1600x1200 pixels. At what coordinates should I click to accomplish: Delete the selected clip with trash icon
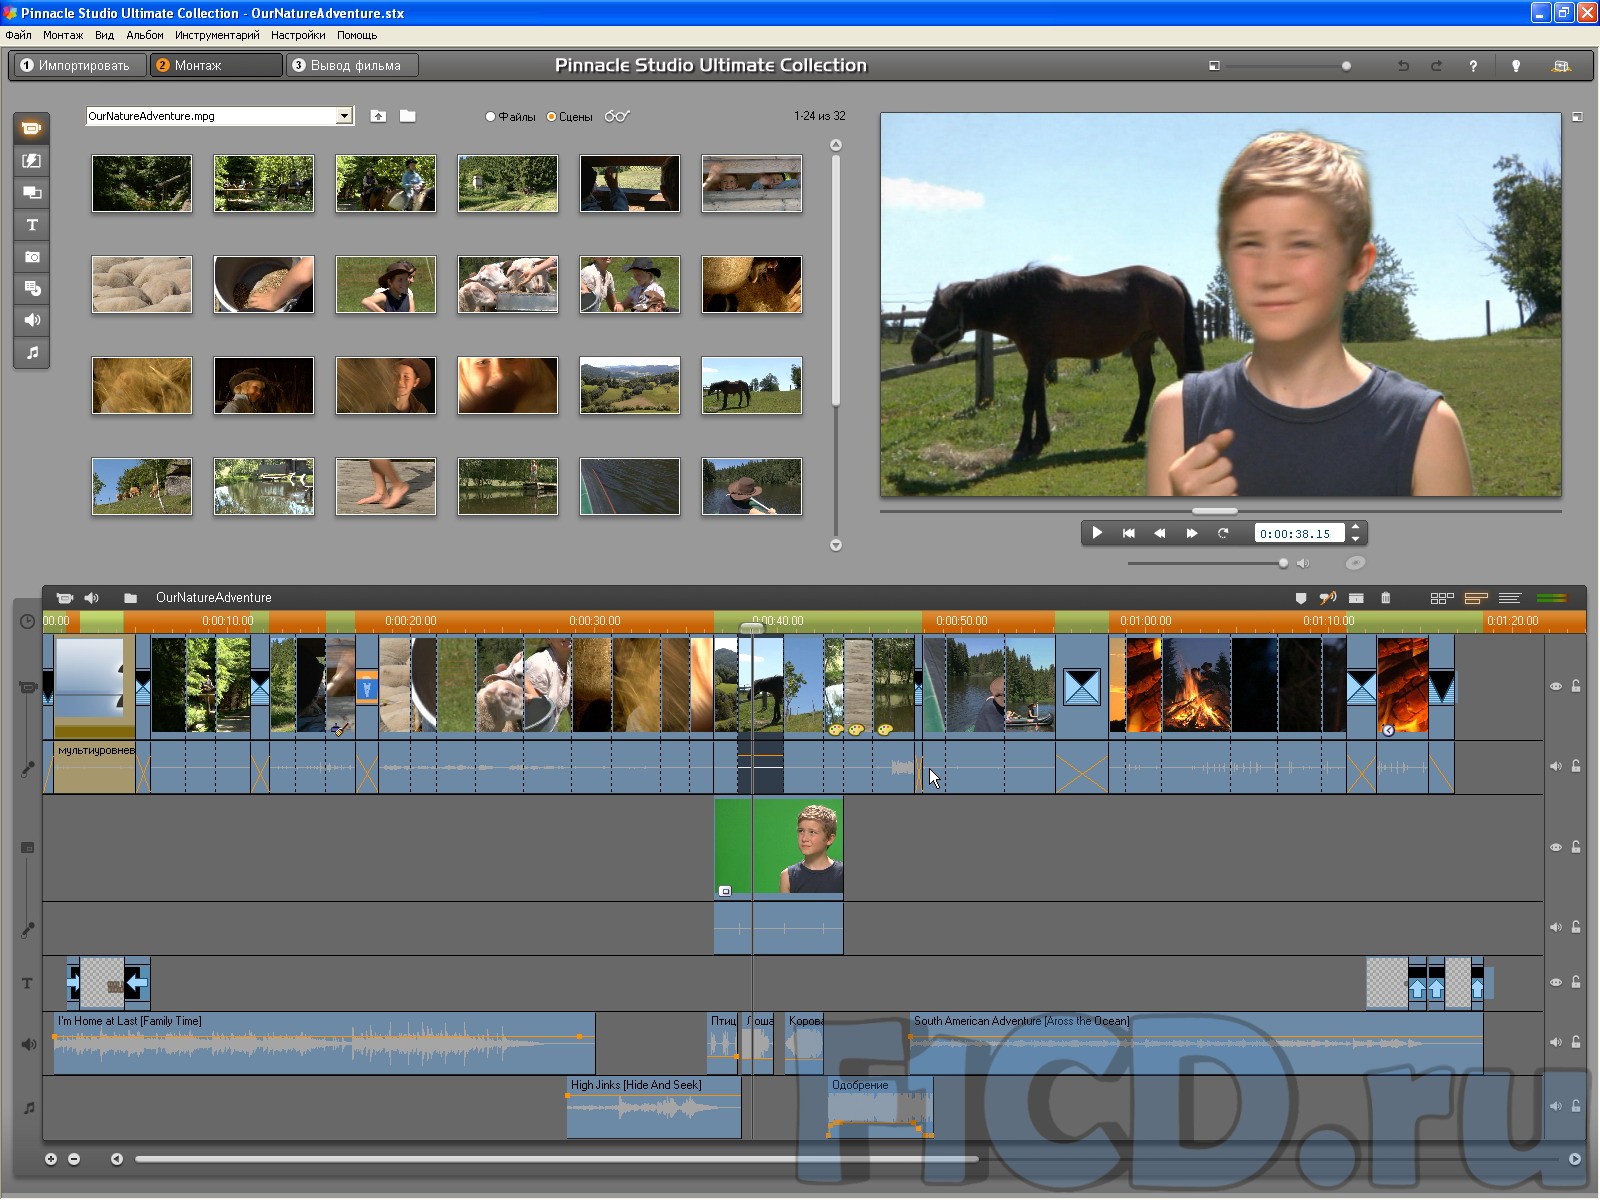(x=1386, y=598)
